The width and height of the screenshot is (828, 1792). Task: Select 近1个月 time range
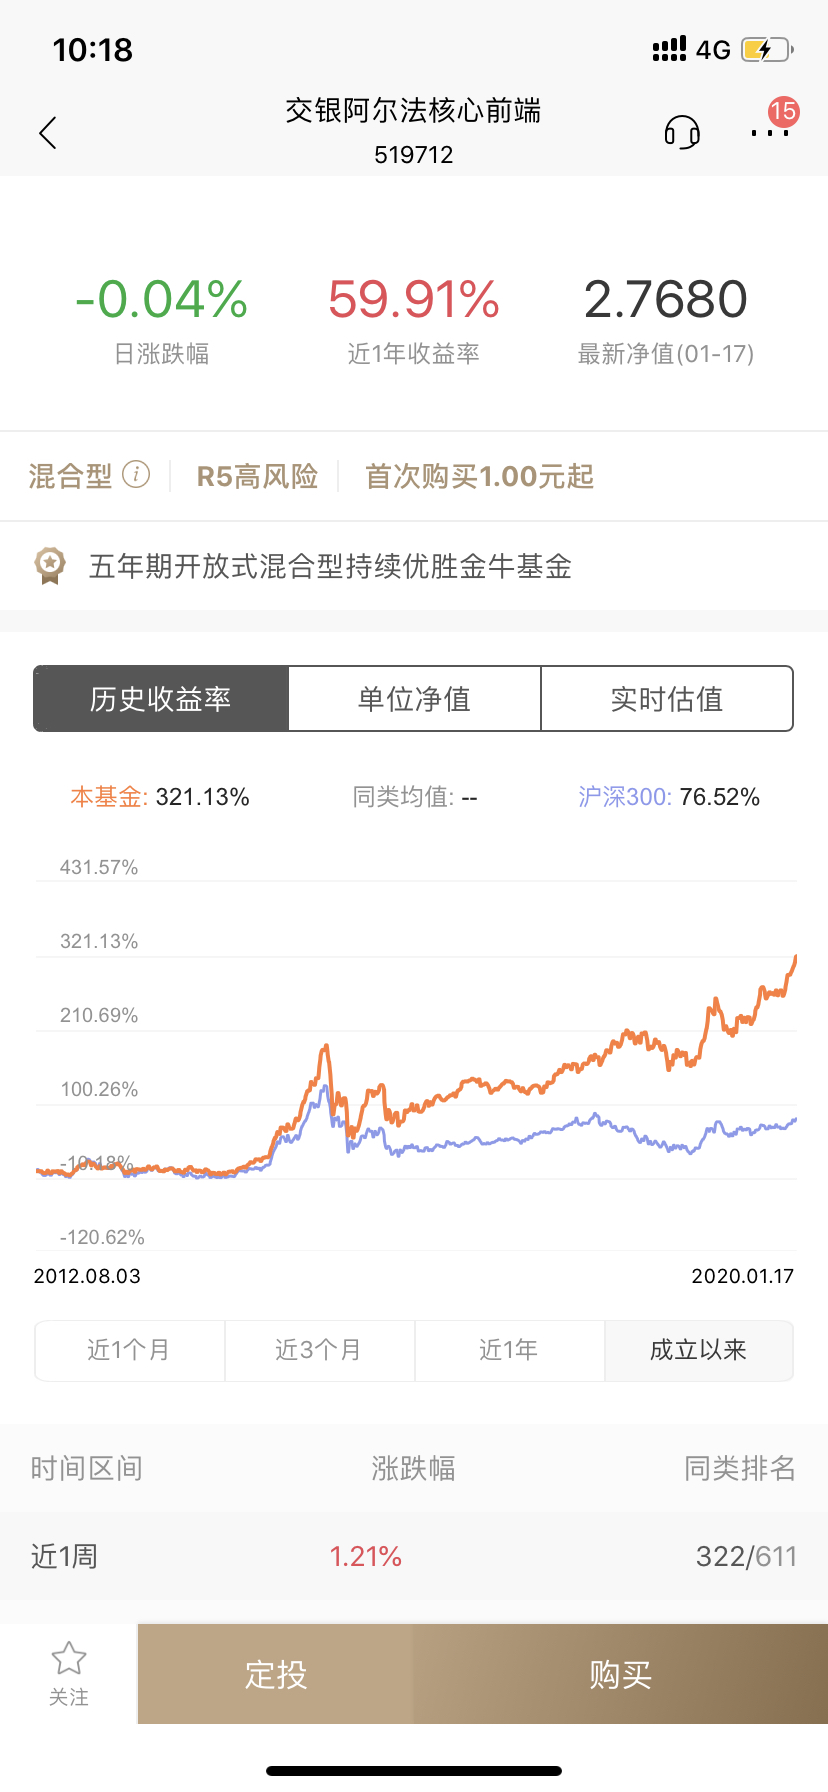[129, 1350]
